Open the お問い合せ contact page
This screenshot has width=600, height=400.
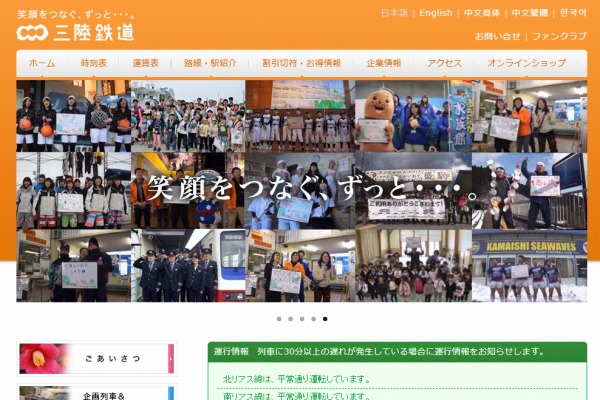497,36
